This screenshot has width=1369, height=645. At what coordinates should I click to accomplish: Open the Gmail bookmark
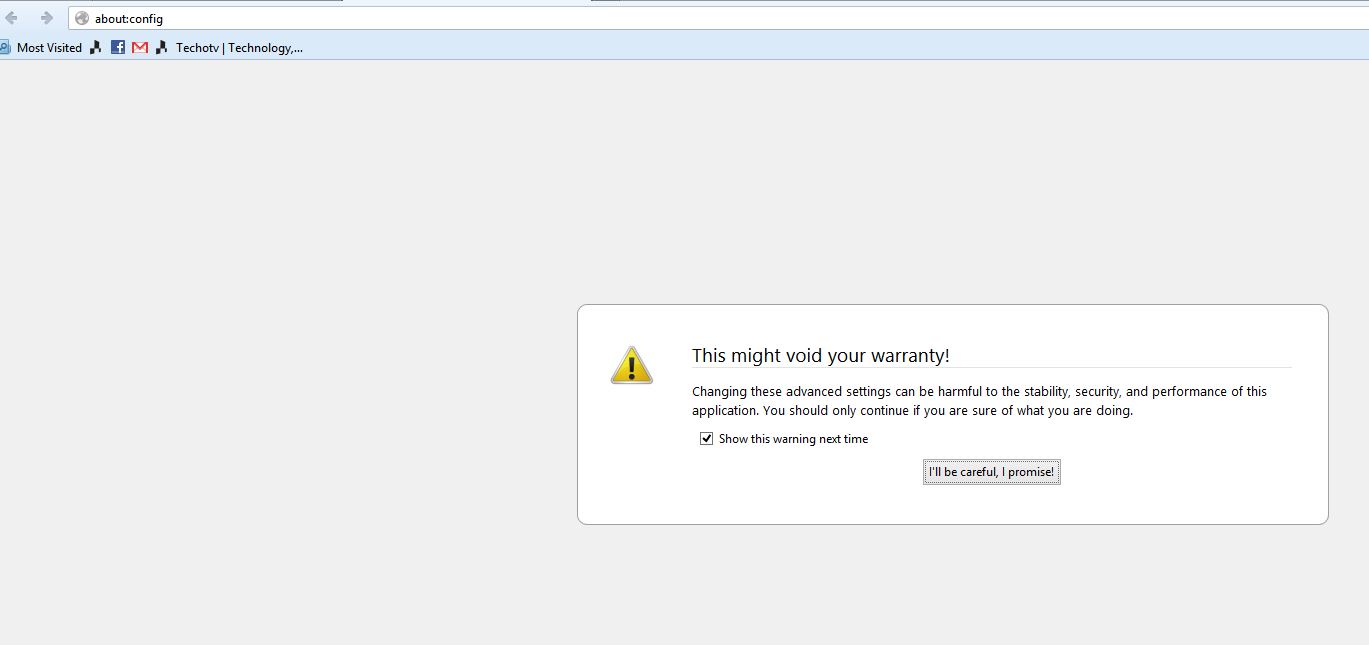(x=140, y=47)
